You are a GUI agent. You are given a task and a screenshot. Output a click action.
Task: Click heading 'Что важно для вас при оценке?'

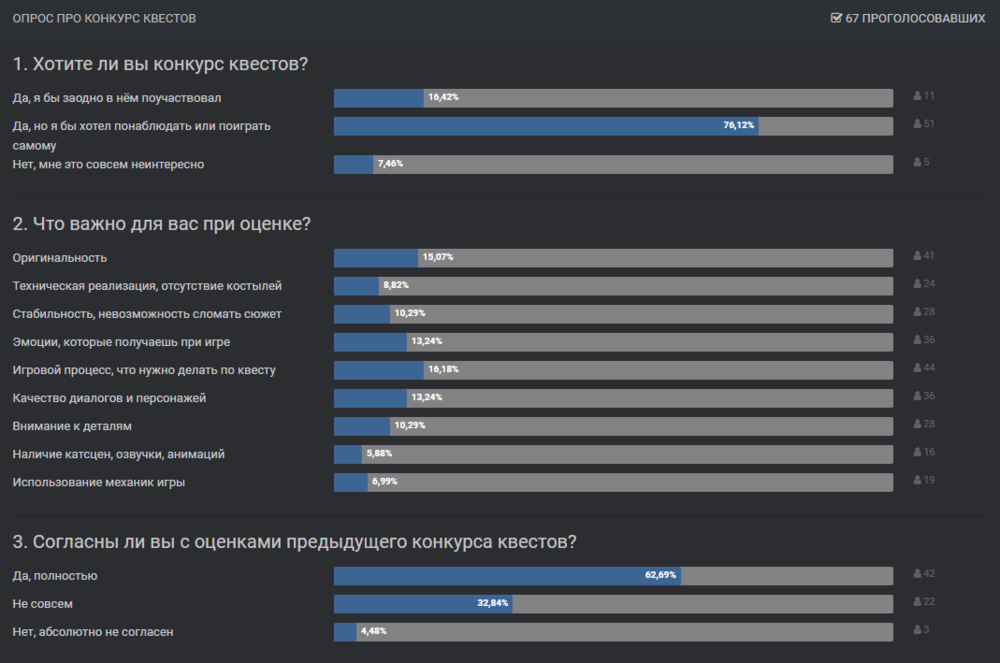162,224
